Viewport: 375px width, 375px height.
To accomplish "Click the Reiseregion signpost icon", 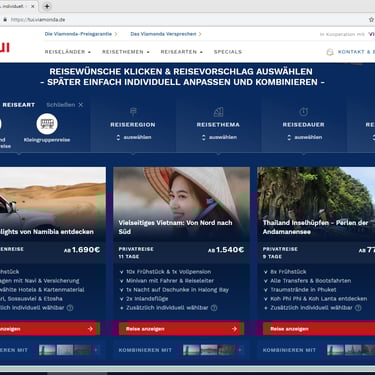I will (x=133, y=112).
